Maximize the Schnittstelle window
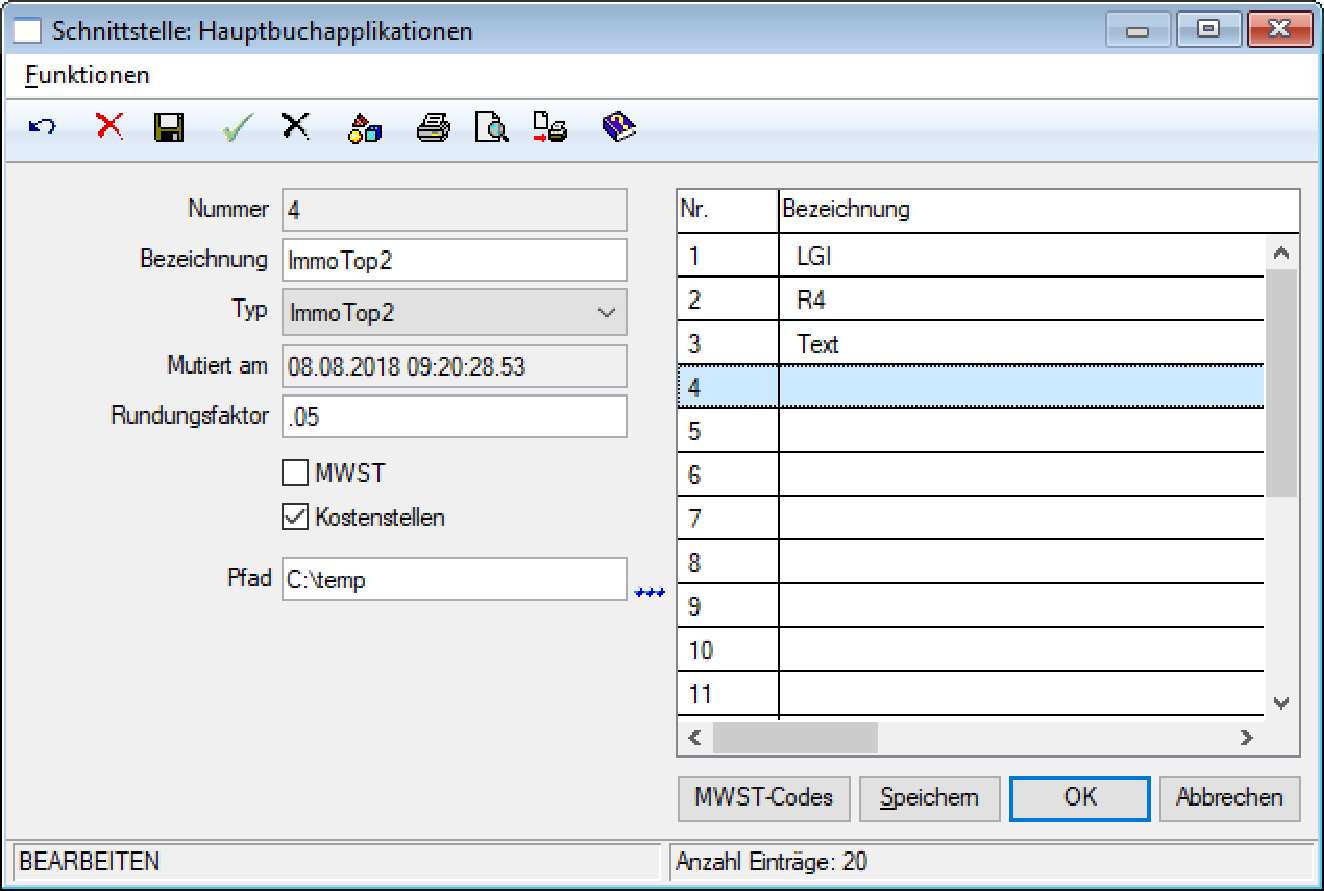Viewport: 1324px width, 891px height. point(1208,31)
